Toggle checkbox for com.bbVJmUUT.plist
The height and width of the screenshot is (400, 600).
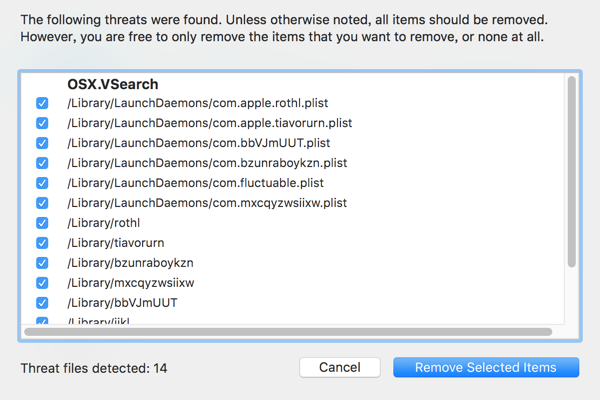42,143
